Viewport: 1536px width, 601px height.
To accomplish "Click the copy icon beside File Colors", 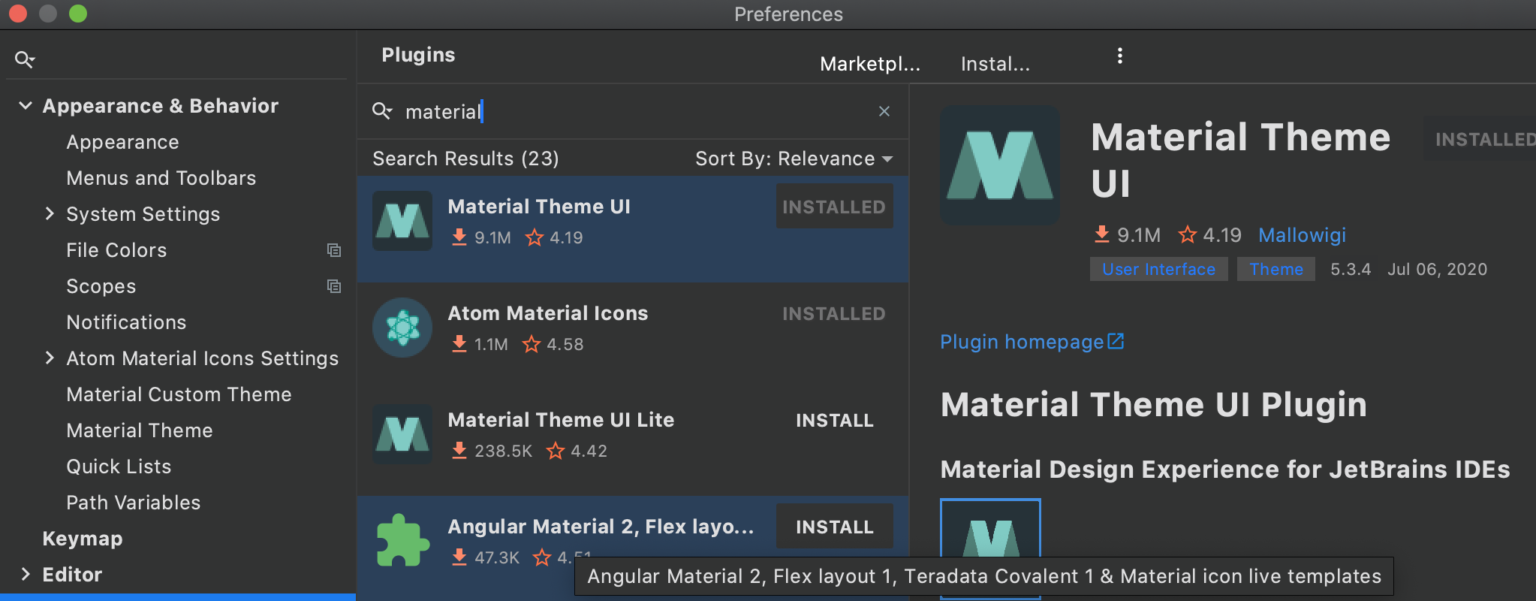I will pos(334,250).
